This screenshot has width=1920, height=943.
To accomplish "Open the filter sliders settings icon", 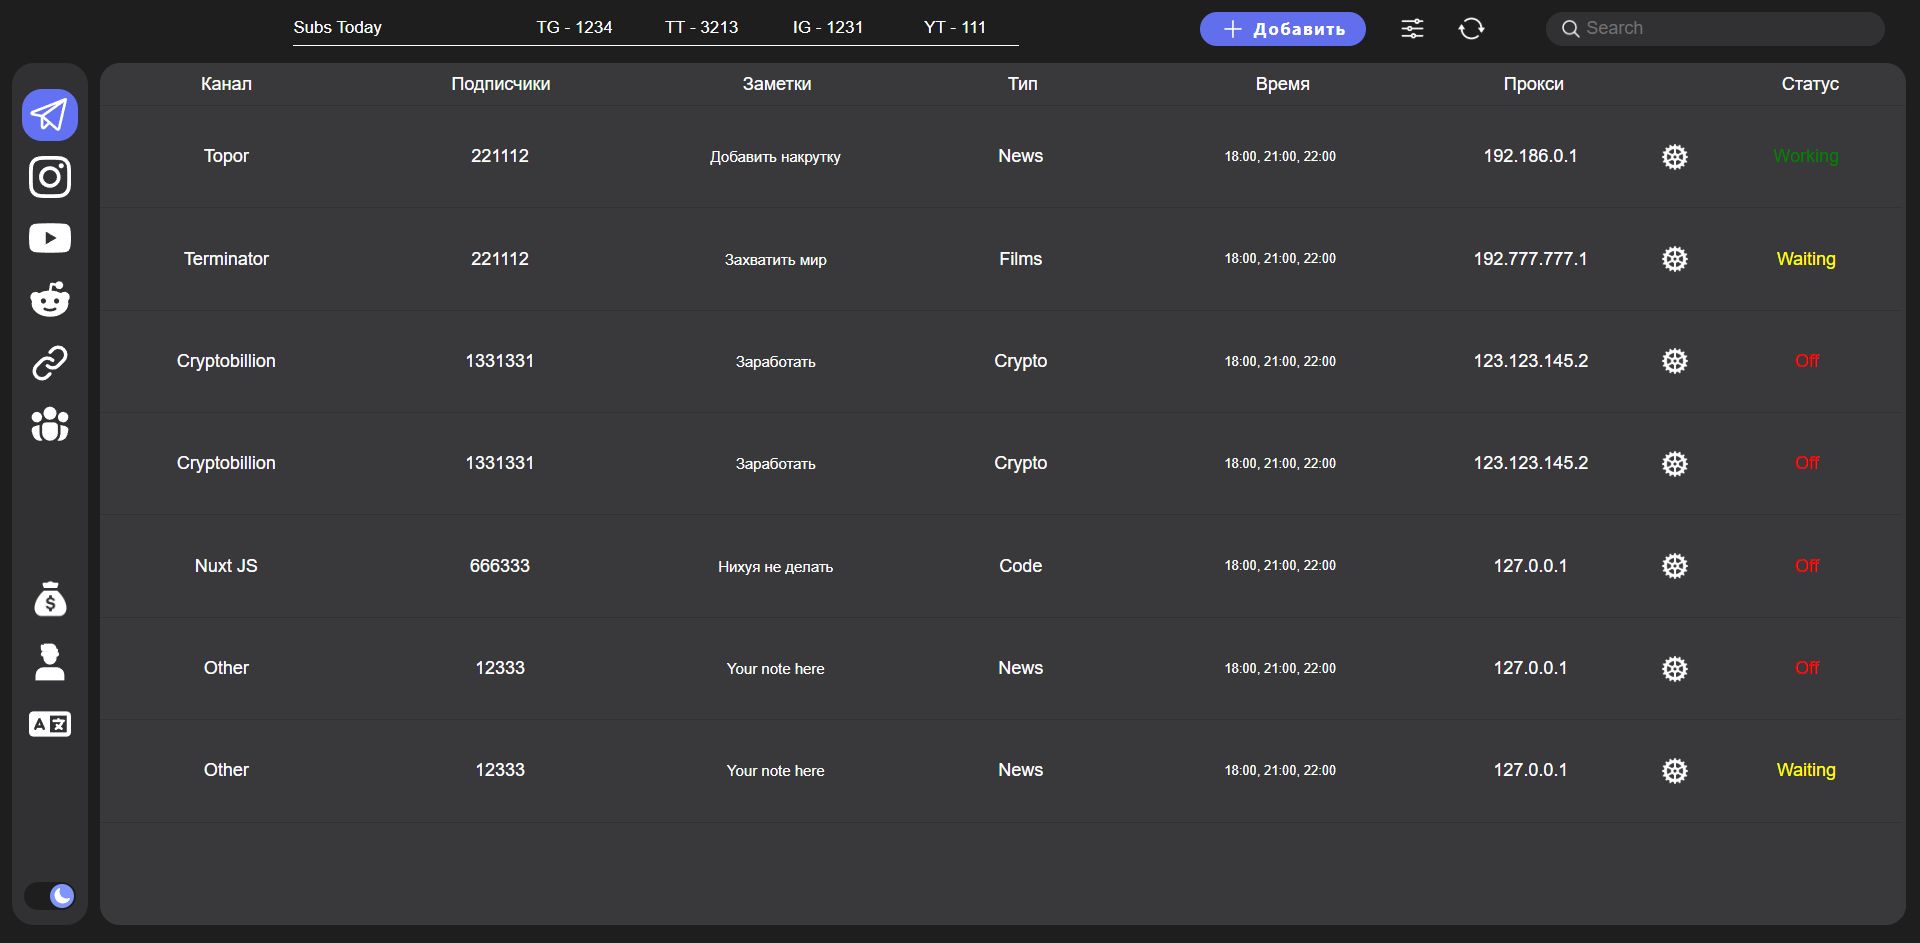I will pyautogui.click(x=1412, y=29).
